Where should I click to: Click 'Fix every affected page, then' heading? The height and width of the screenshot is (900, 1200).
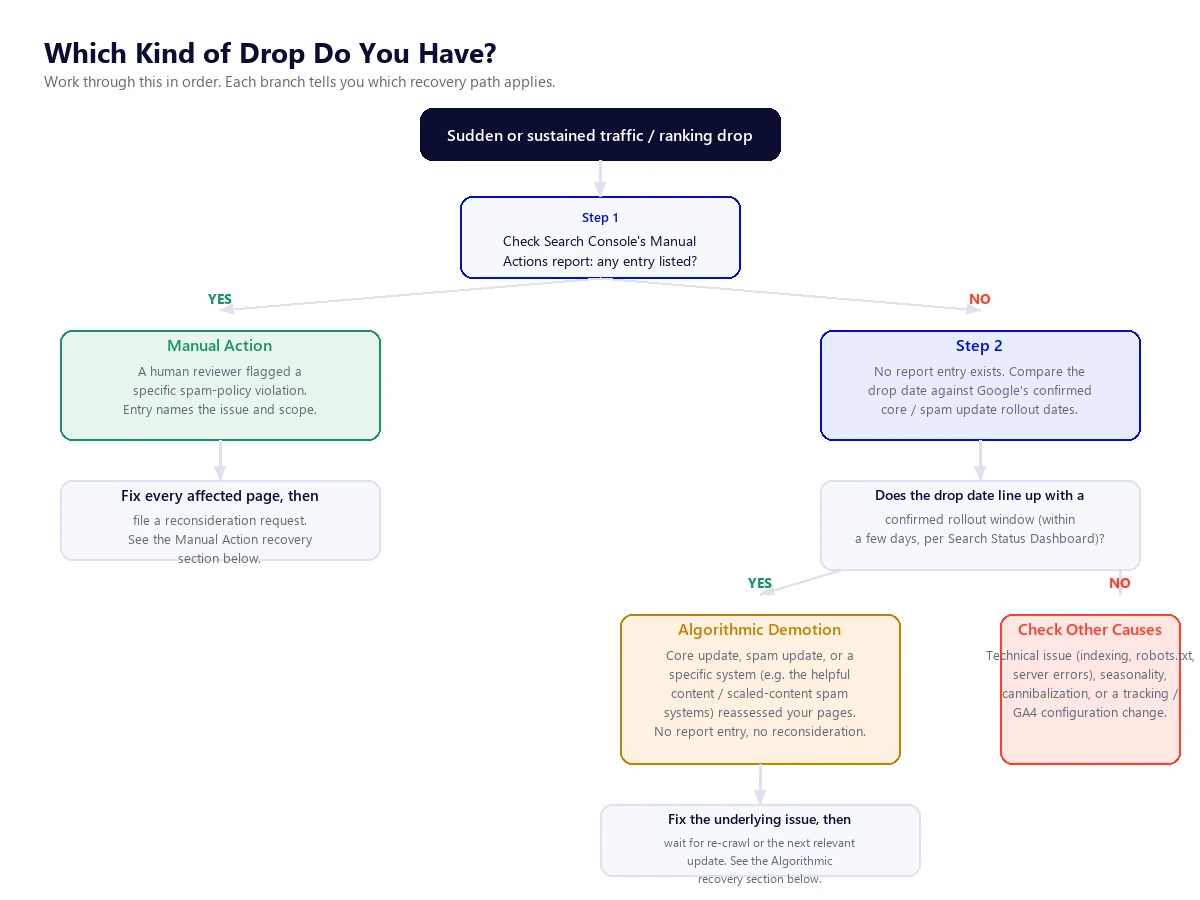(x=220, y=496)
